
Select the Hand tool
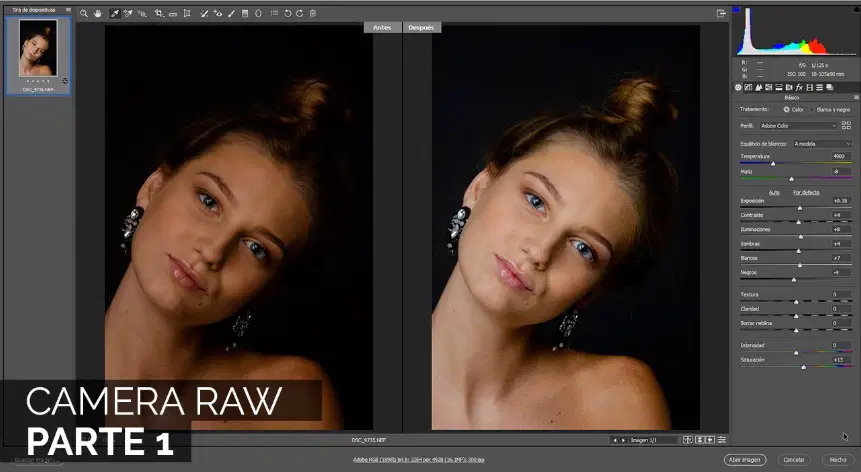click(x=98, y=13)
